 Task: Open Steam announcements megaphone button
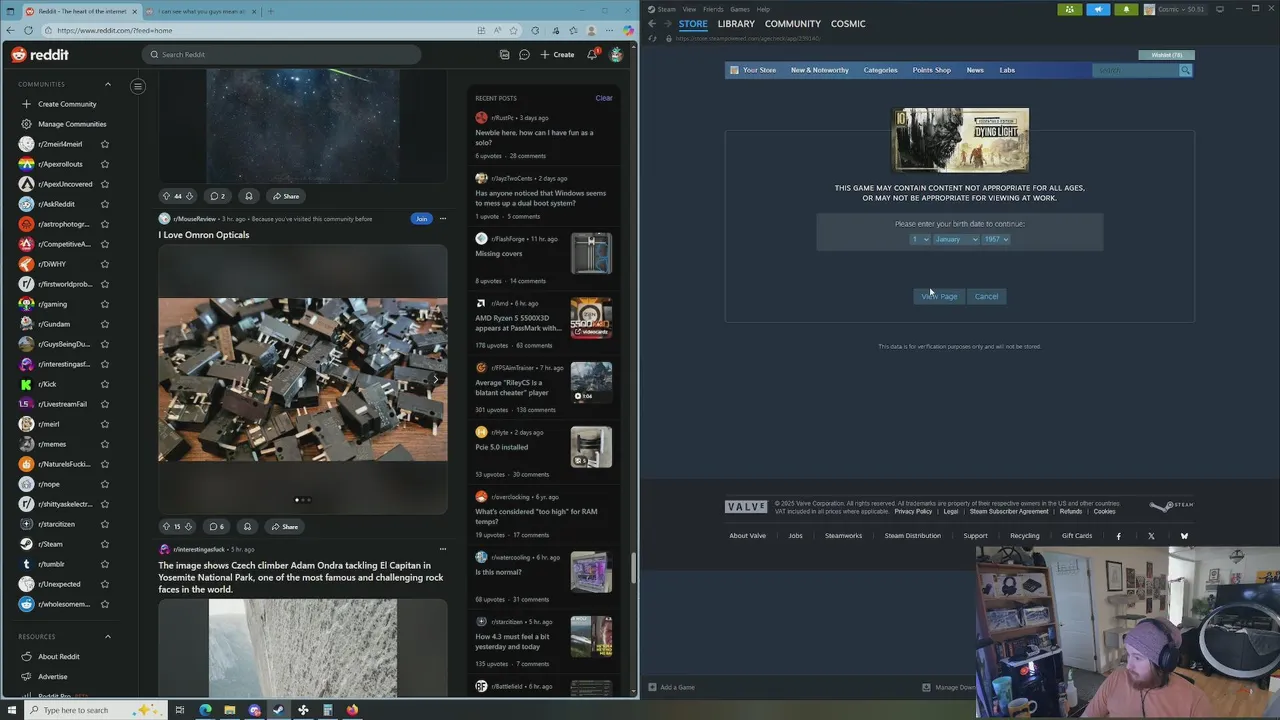[1098, 9]
